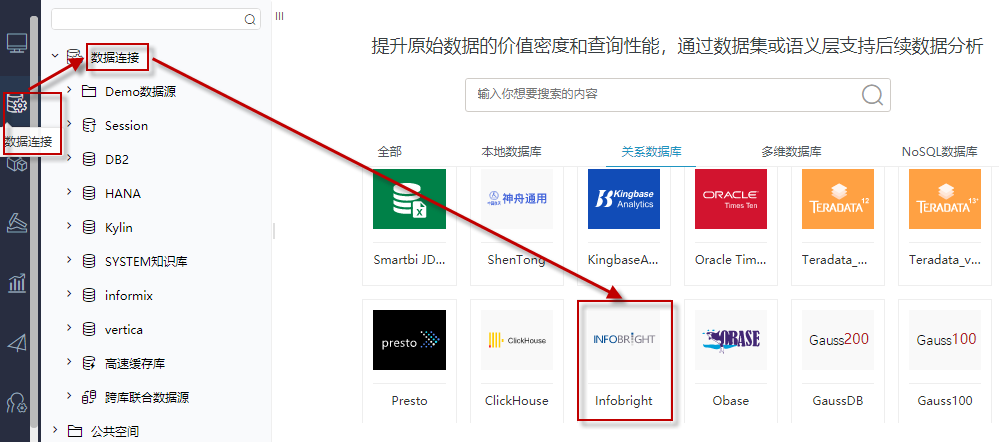Expand the Demo数据源 folder
Image resolution: width=1002 pixels, height=442 pixels.
70,91
